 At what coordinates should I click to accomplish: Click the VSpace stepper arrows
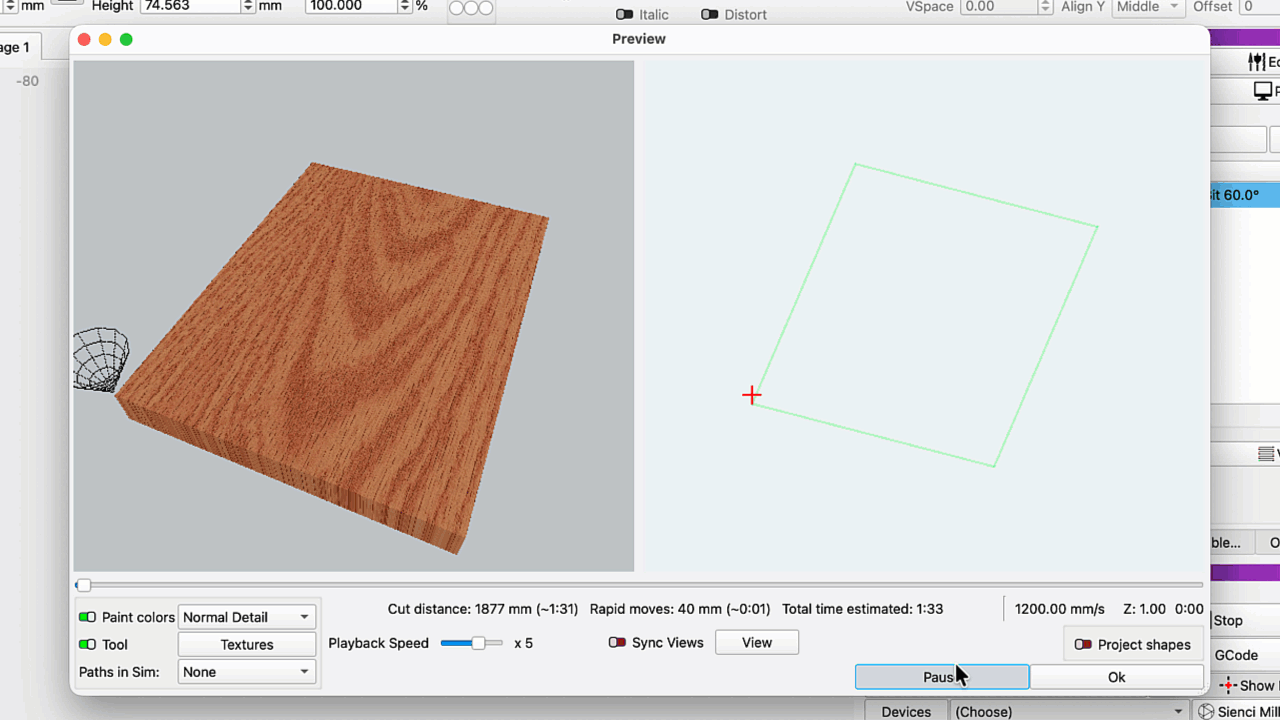click(1045, 6)
